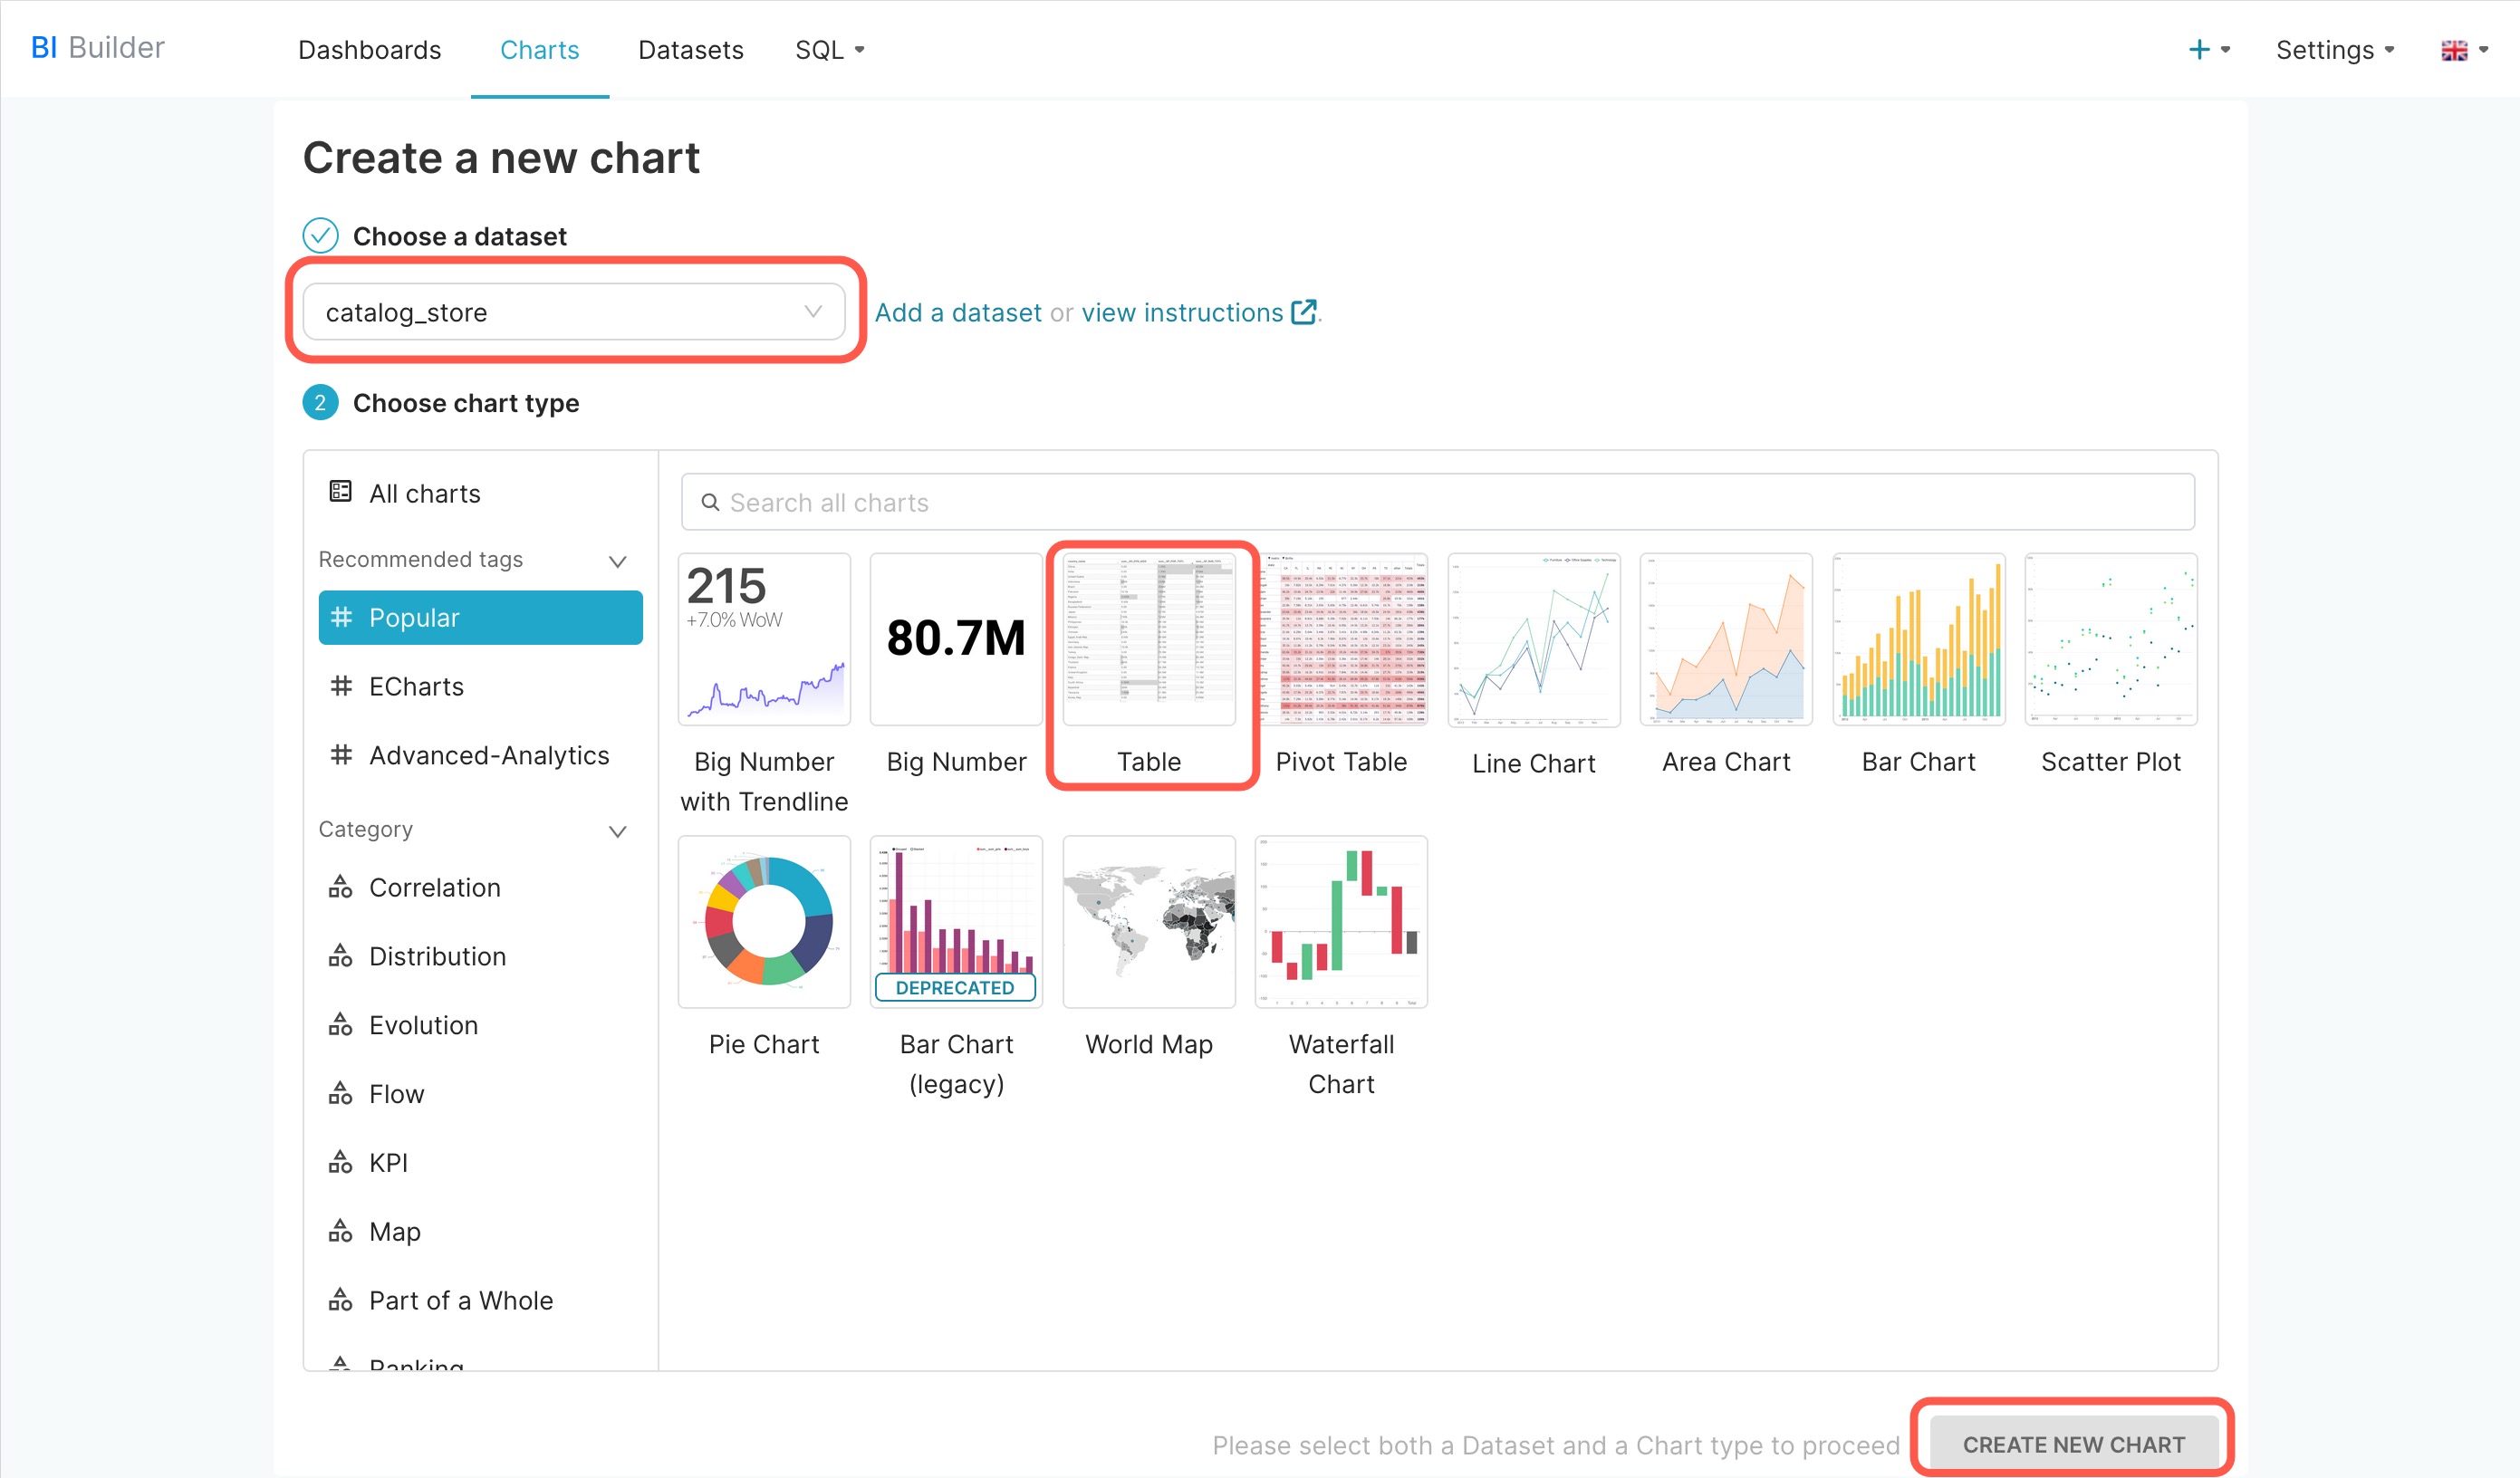Collapse the Recommended tags section

pos(617,561)
